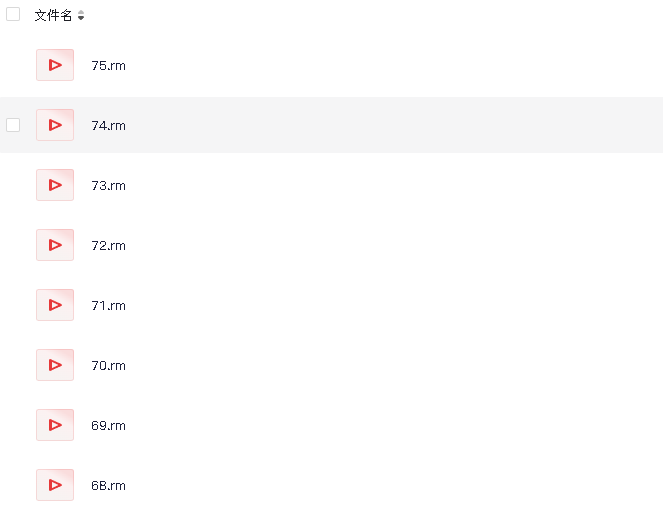Open the file named 75.rm
The height and width of the screenshot is (523, 663).
point(109,66)
